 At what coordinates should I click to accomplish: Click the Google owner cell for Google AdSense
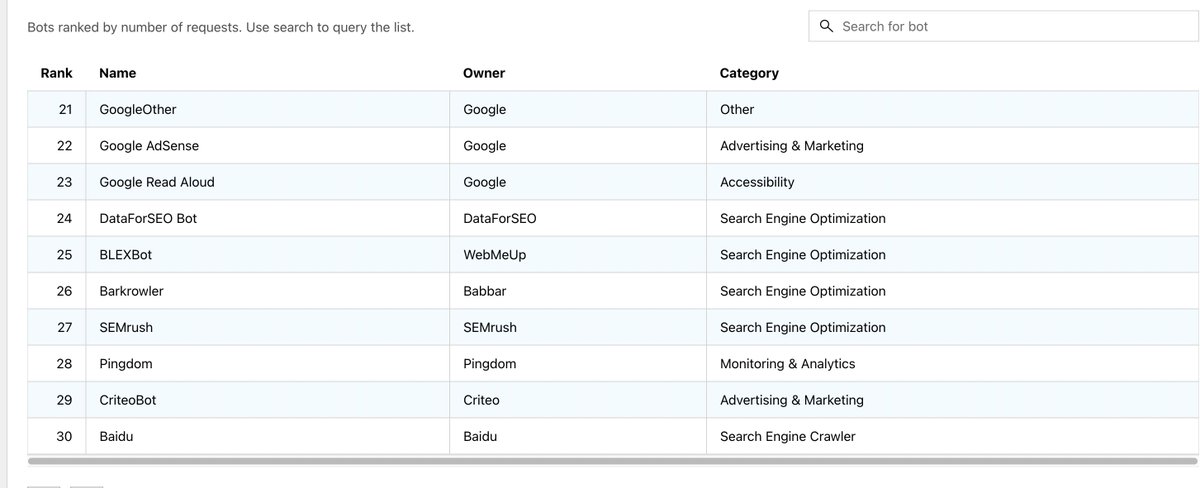pos(578,146)
